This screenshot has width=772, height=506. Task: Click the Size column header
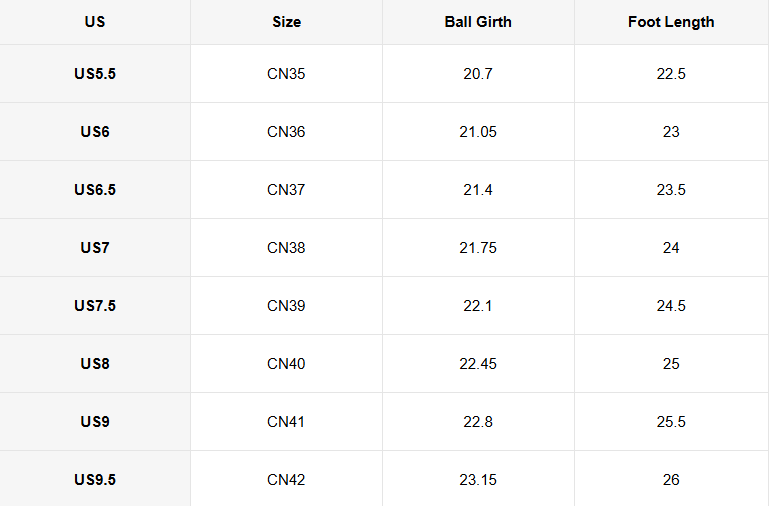tap(286, 22)
